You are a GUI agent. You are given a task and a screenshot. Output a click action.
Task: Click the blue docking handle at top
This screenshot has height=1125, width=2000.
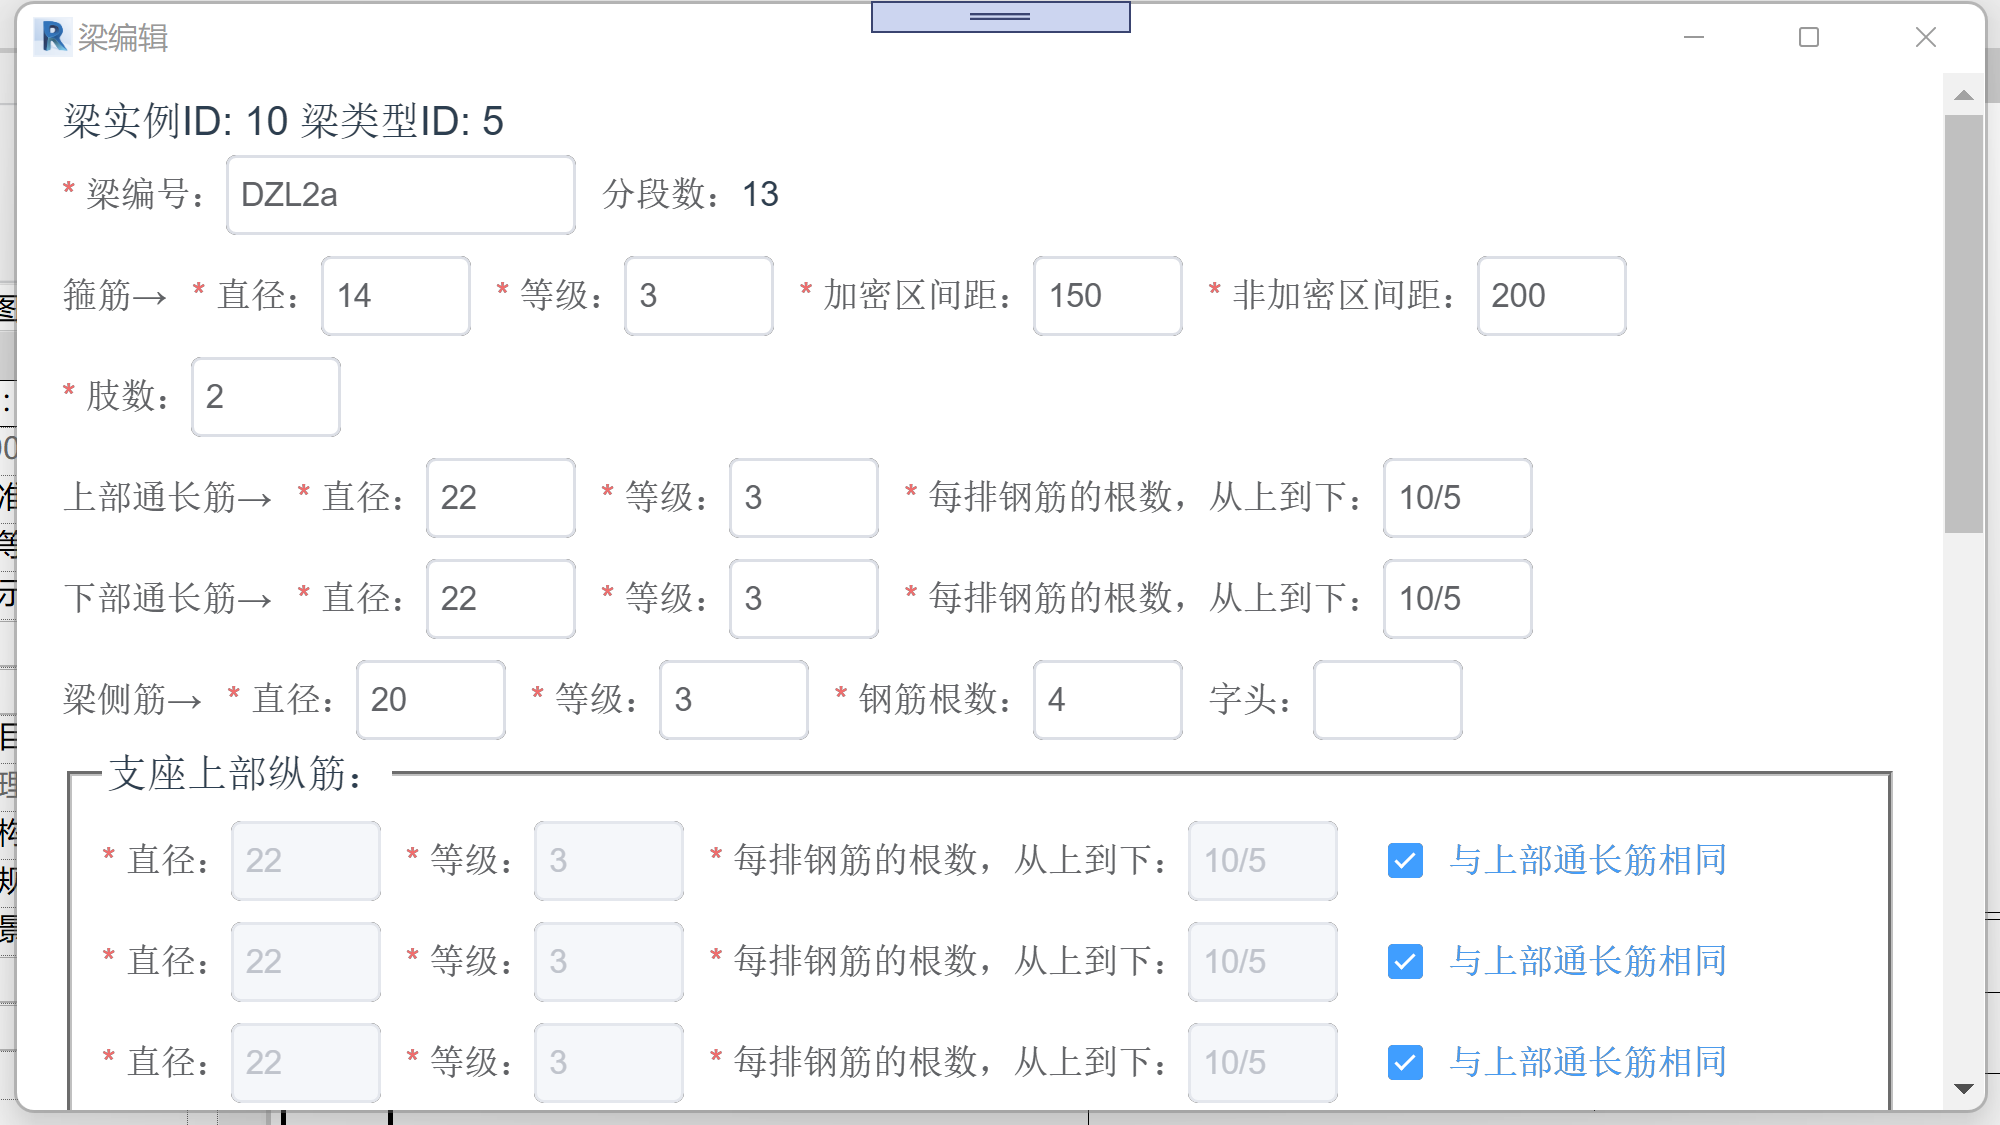click(1000, 16)
